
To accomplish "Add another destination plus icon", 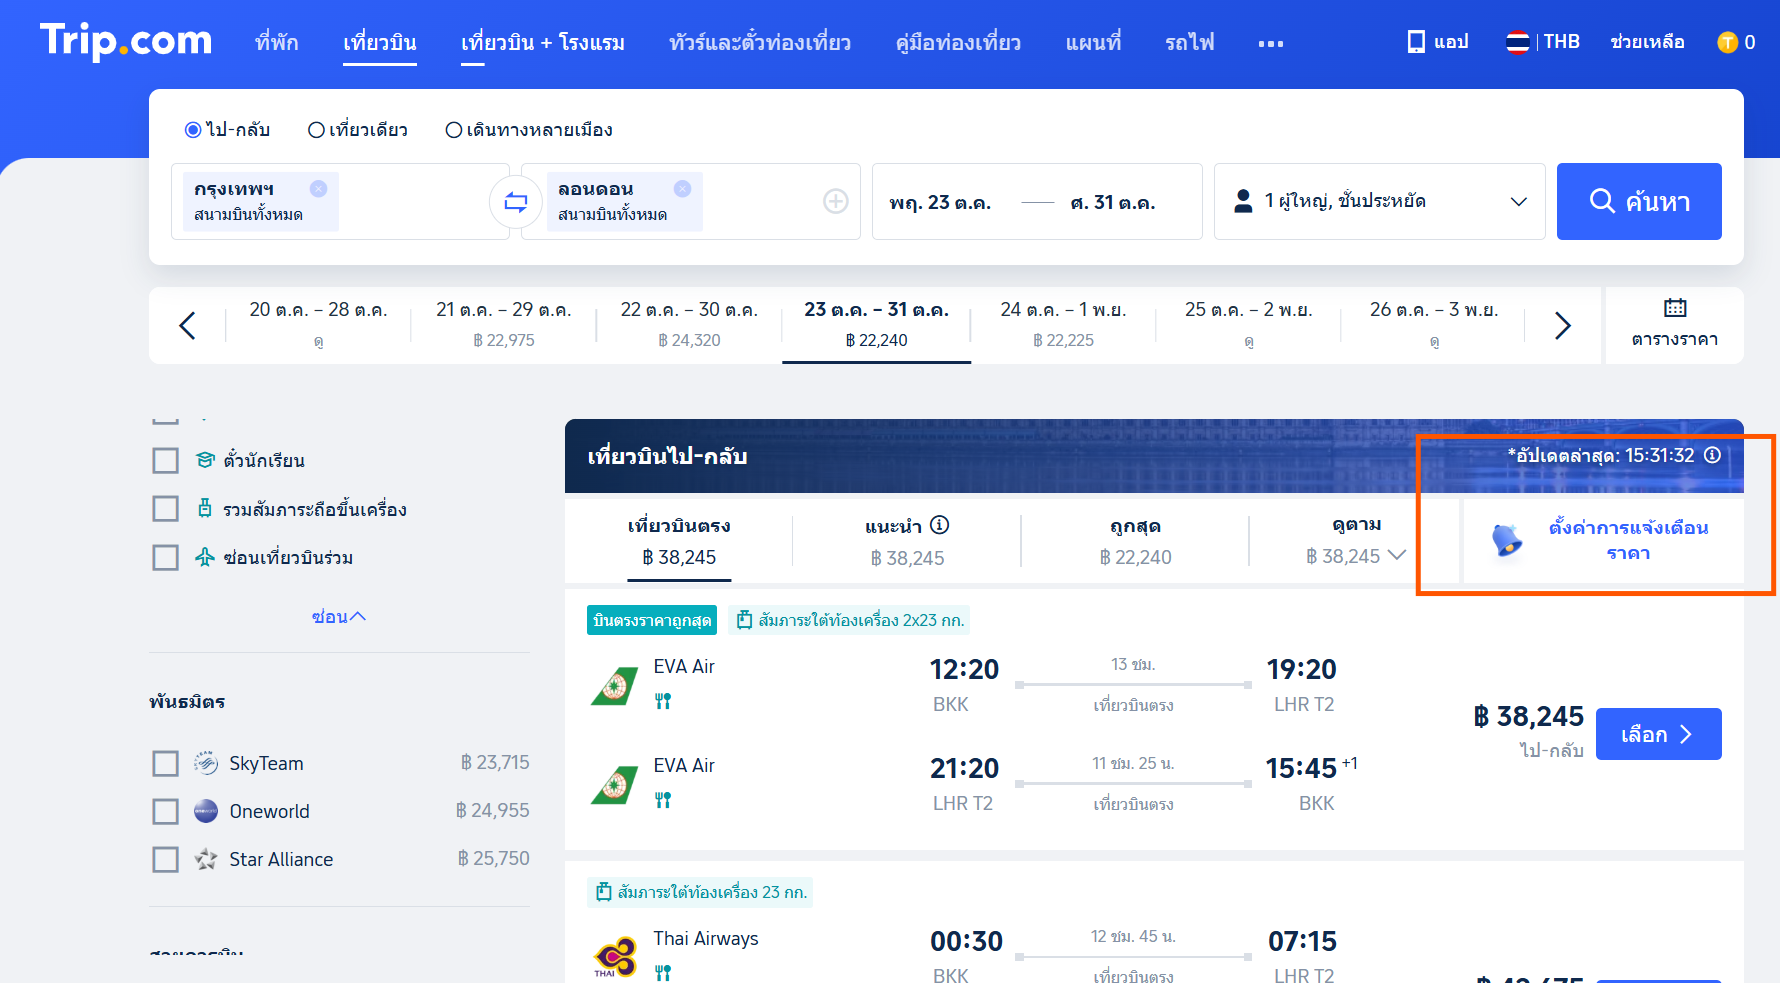I will [x=836, y=201].
